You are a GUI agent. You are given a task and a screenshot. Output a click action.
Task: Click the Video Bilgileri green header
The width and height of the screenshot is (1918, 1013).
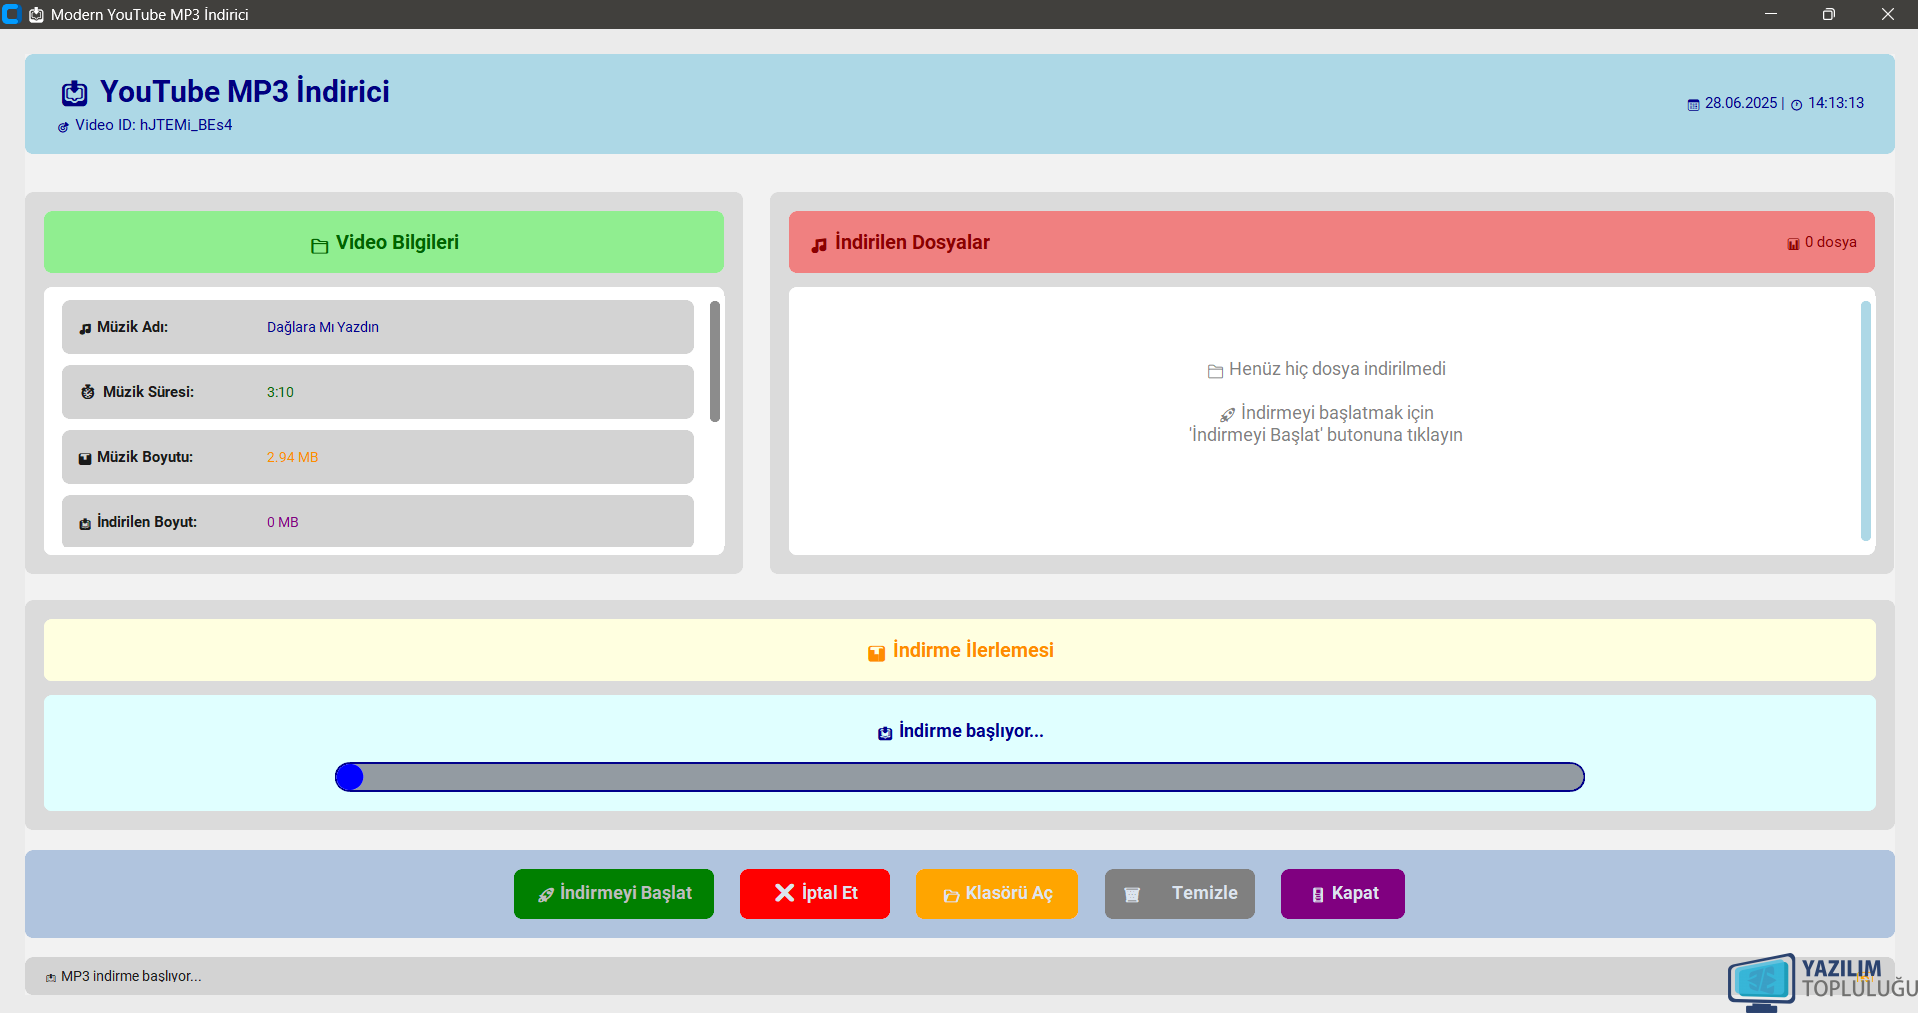click(x=384, y=242)
